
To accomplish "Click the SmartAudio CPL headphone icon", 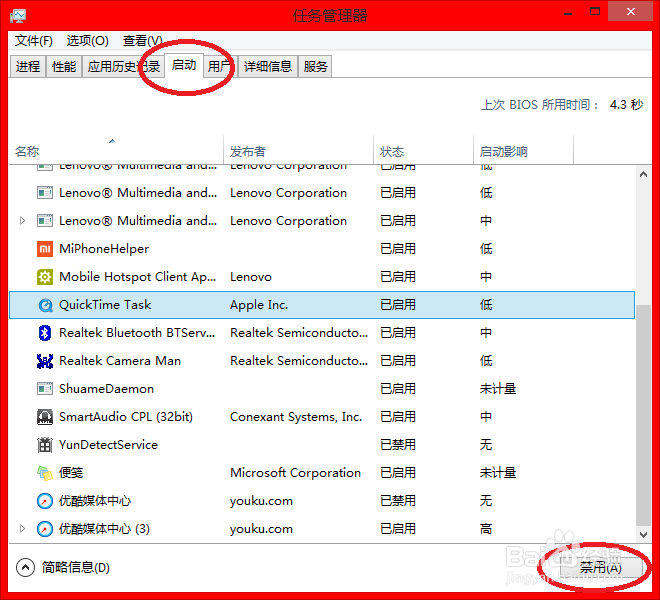I will click(x=45, y=417).
